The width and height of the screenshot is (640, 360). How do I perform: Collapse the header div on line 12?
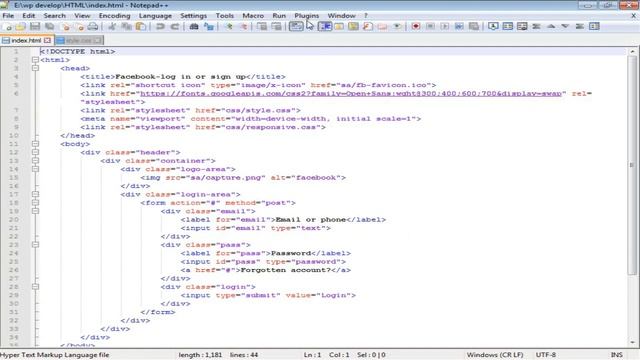36,152
